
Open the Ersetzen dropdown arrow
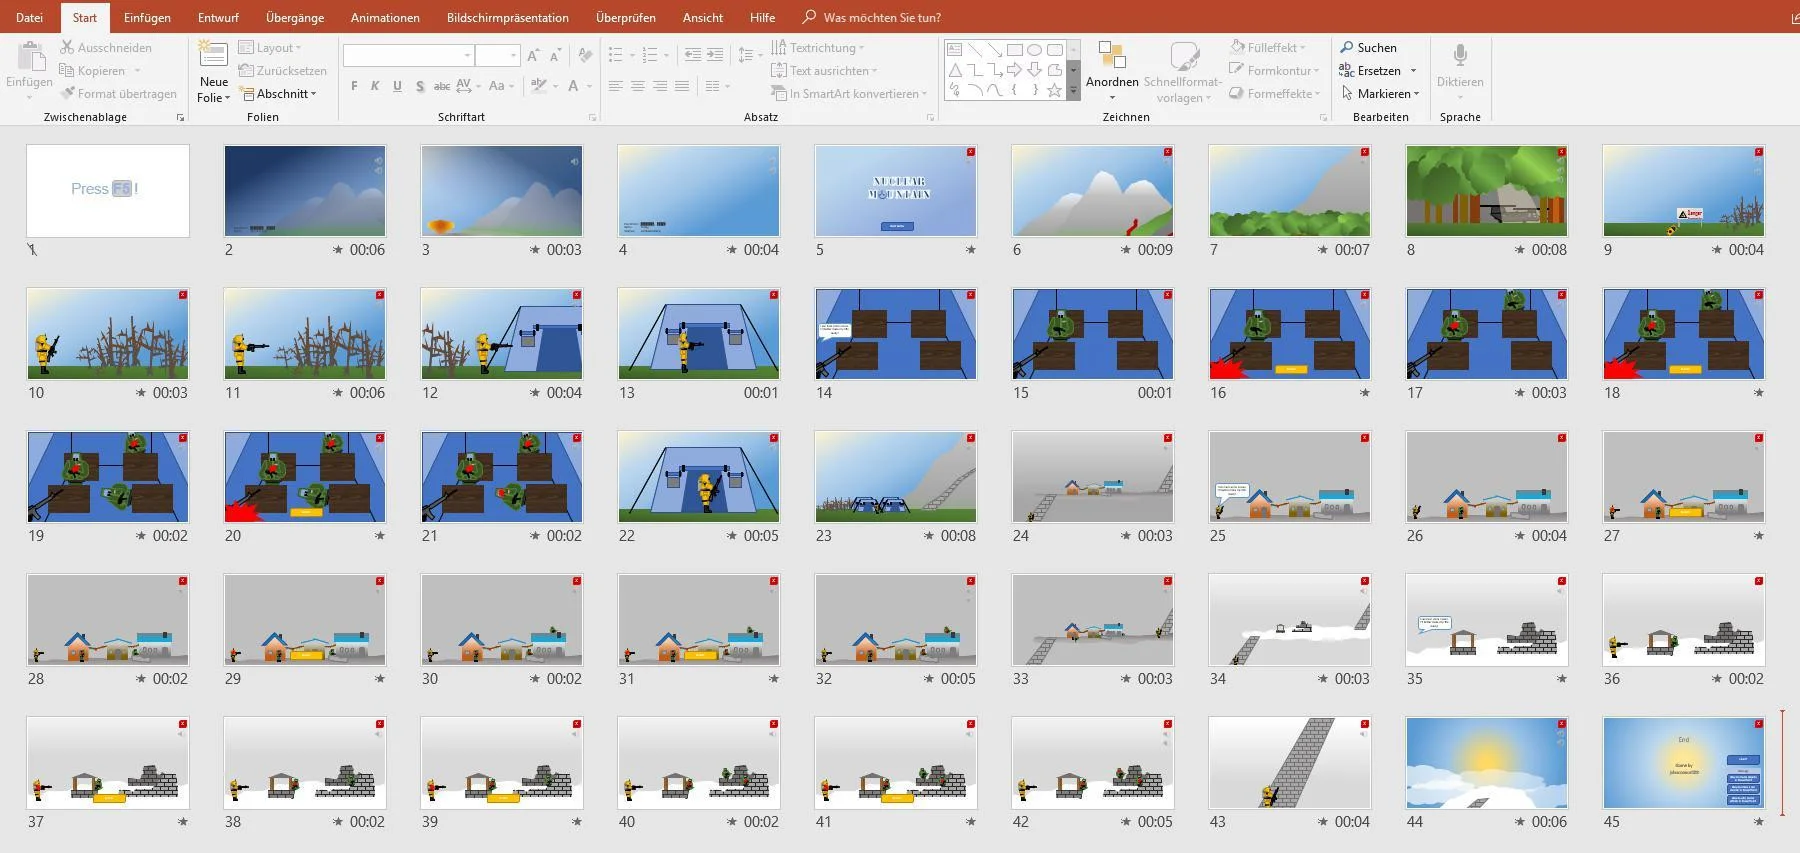tap(1413, 71)
